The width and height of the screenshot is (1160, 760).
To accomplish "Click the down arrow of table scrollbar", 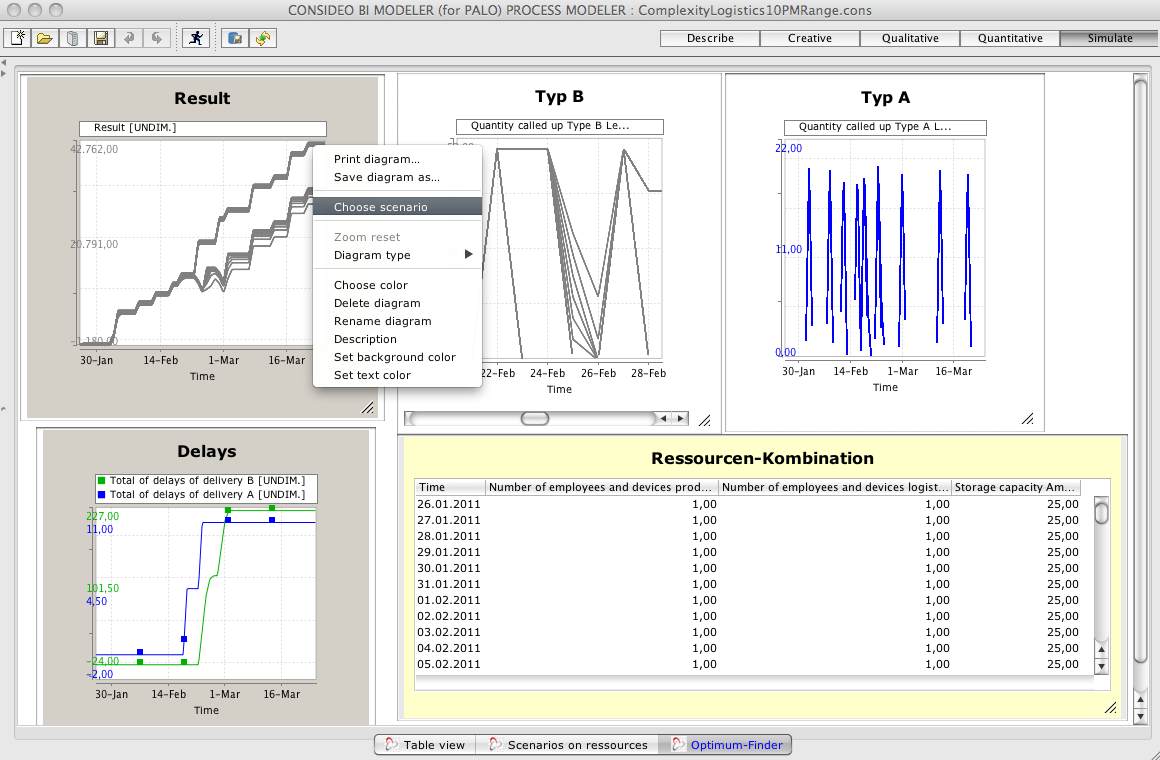I will 1102,666.
